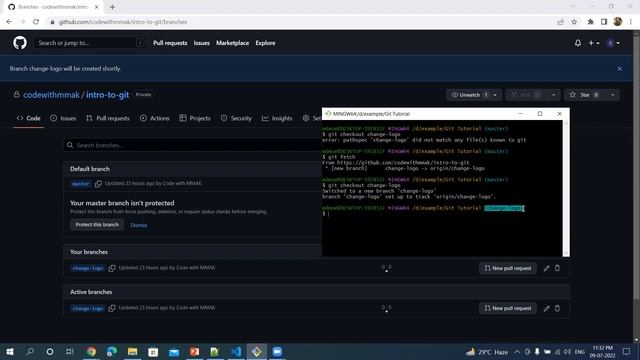Switch to the Actions tab
Viewport: 640px width, 360px height.
tap(154, 118)
